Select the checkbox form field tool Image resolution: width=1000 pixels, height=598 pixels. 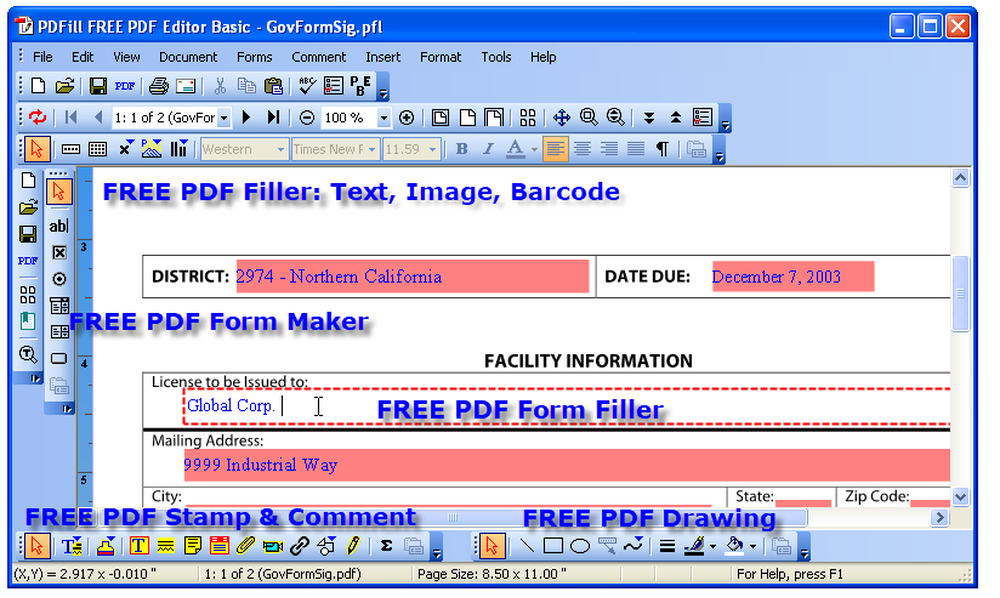(x=59, y=253)
